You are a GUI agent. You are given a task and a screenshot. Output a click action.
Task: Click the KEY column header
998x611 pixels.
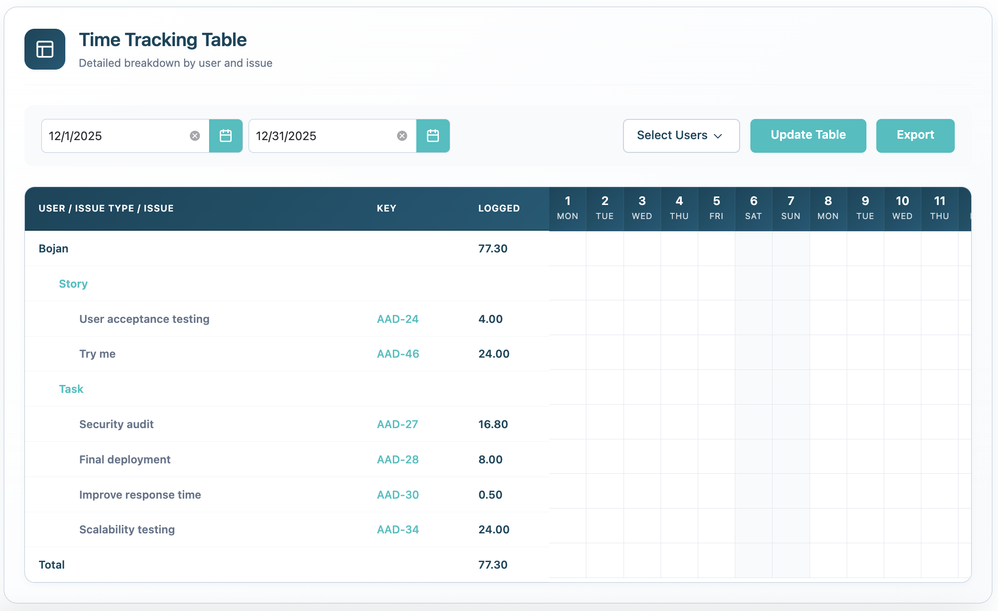(x=386, y=208)
